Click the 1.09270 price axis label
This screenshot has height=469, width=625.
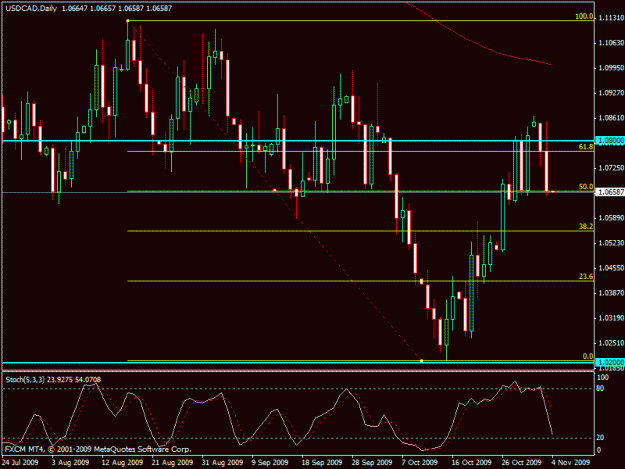click(x=611, y=93)
